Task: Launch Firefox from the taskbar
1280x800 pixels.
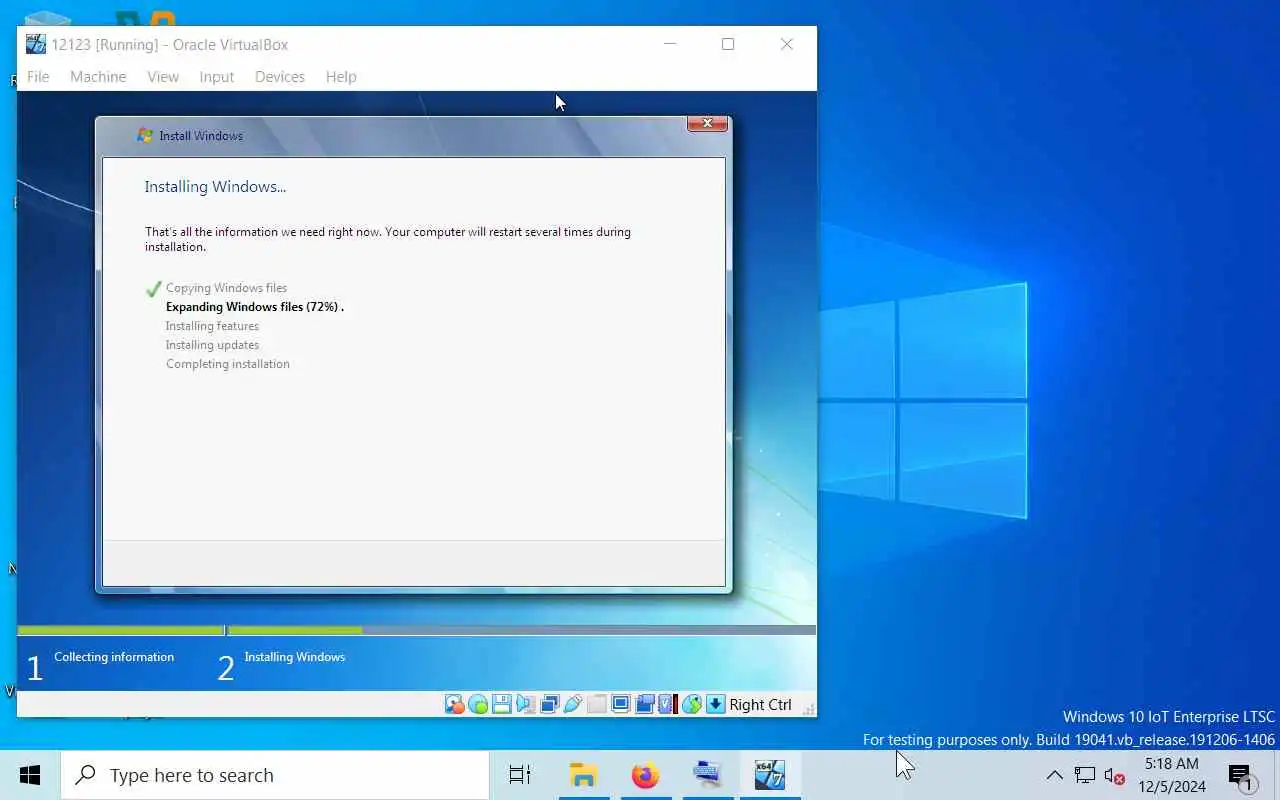Action: click(646, 775)
